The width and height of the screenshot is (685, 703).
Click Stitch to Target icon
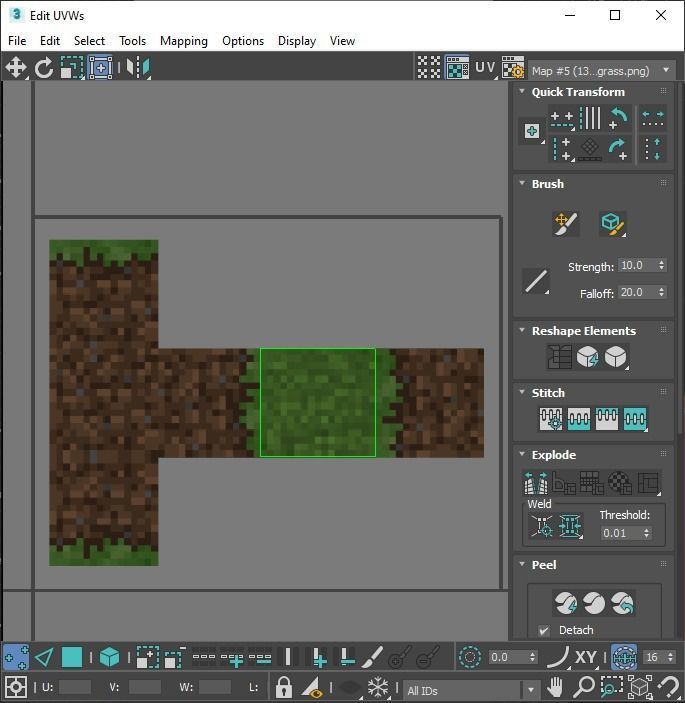551,419
